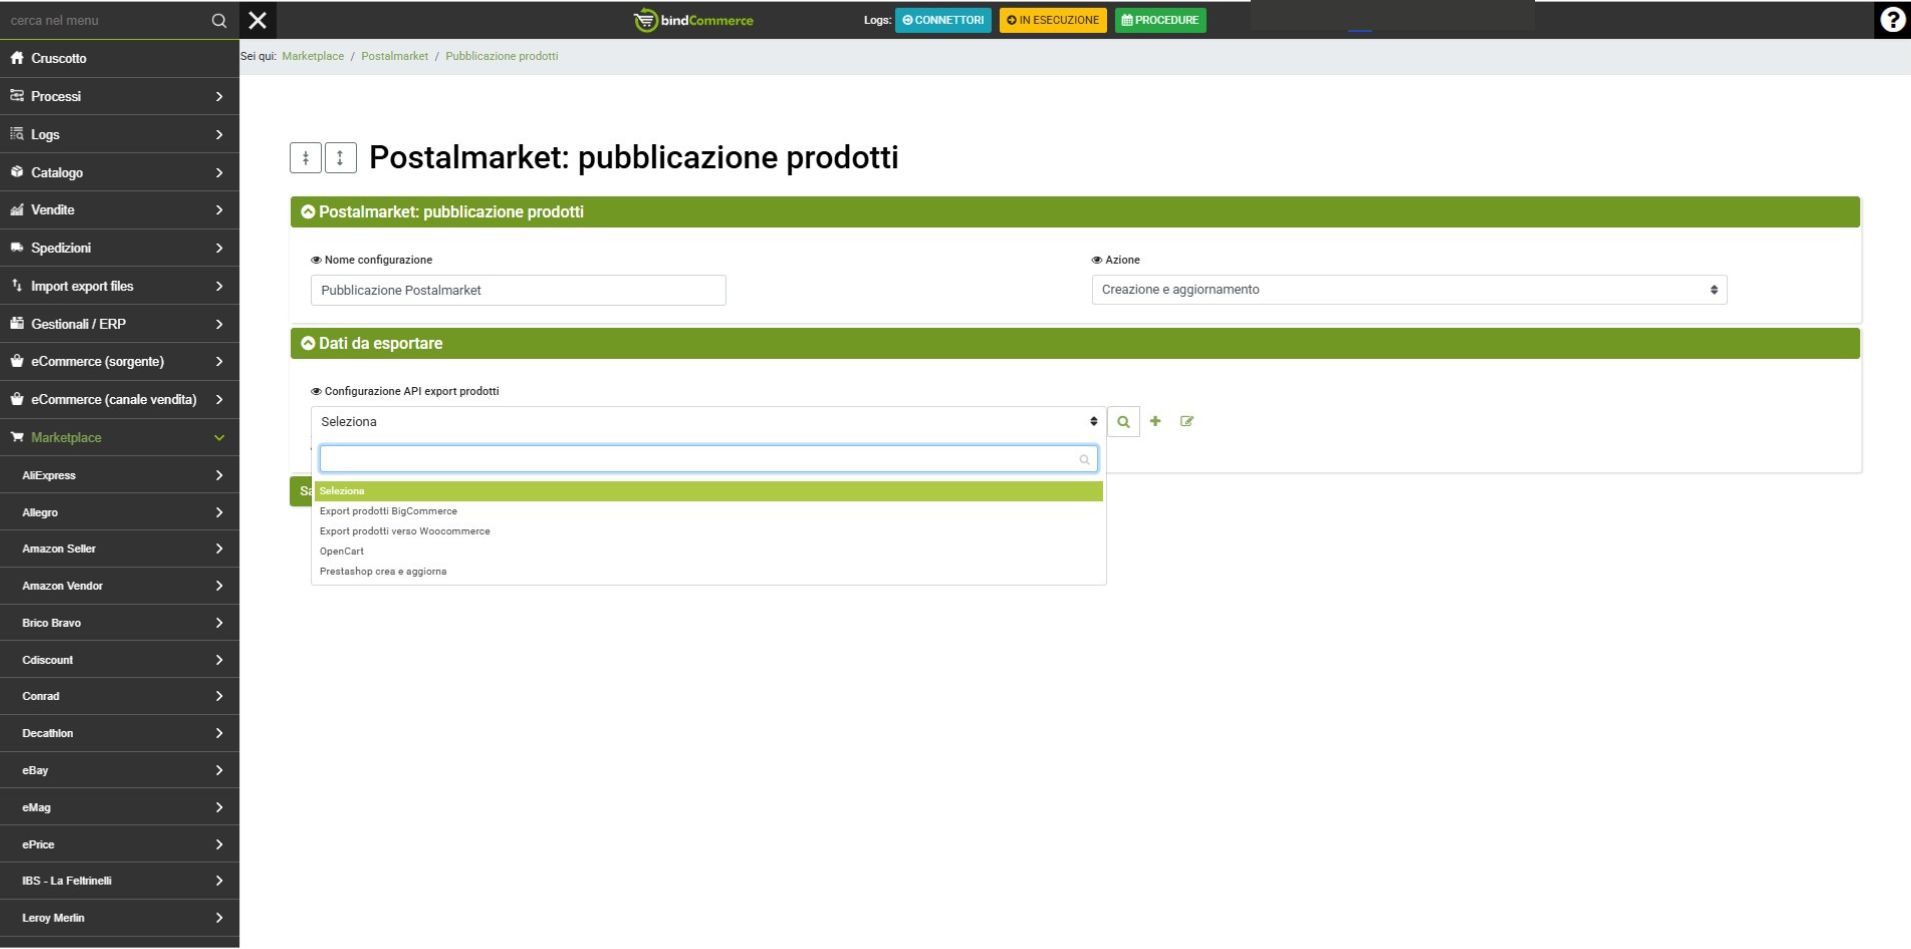Close the sidebar with X icon
This screenshot has width=1911, height=949.
point(257,20)
